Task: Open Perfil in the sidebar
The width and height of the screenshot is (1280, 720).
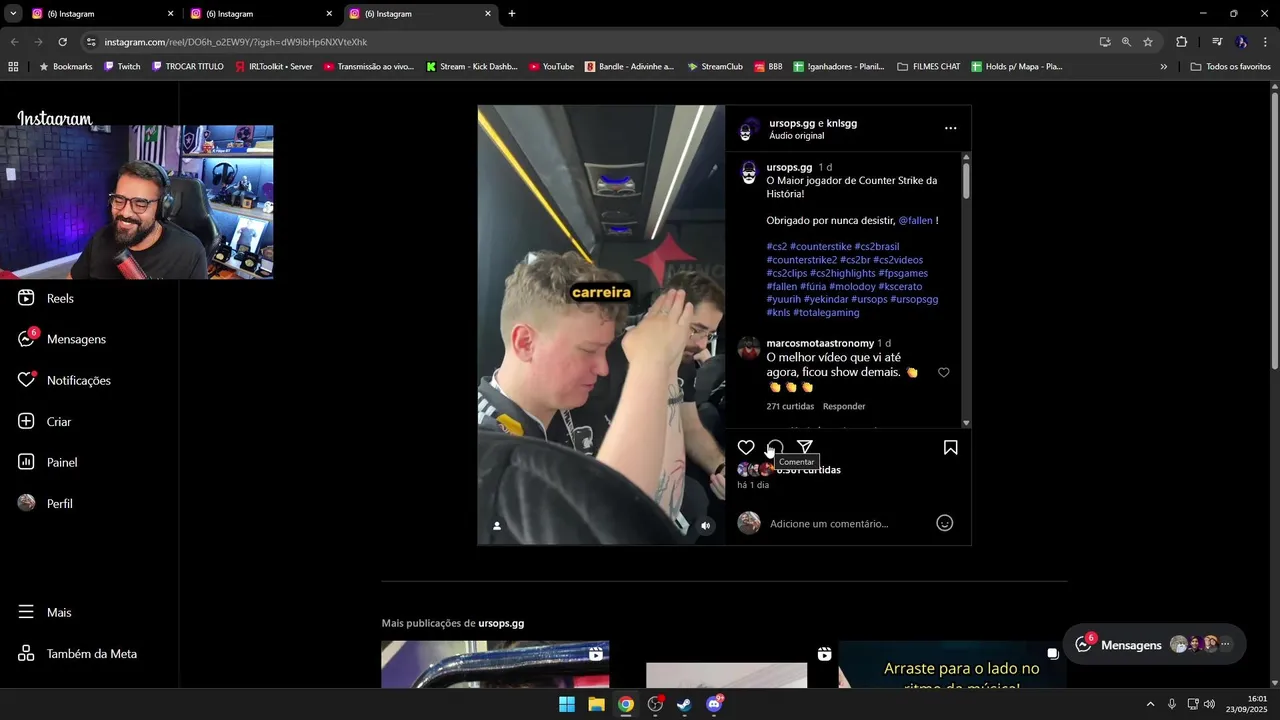Action: (x=46, y=503)
